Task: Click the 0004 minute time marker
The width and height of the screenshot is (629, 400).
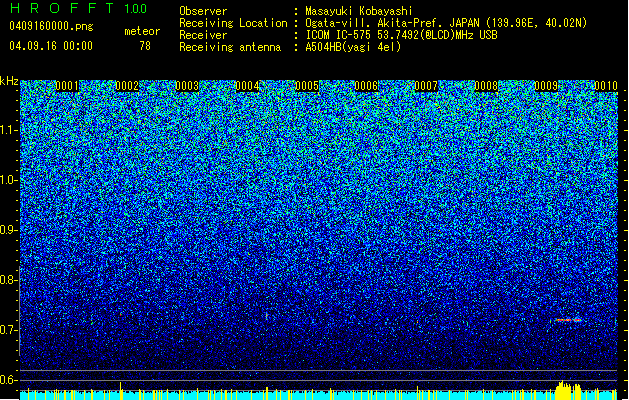Action: (247, 86)
